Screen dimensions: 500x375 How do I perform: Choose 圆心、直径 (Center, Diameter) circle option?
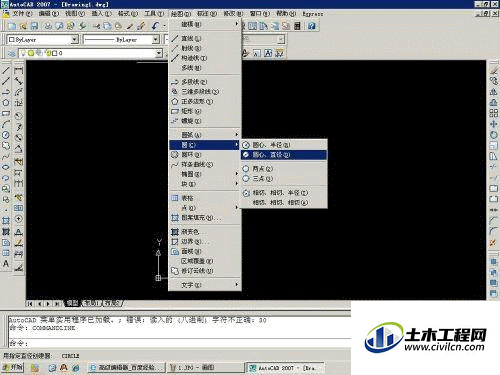tap(284, 155)
